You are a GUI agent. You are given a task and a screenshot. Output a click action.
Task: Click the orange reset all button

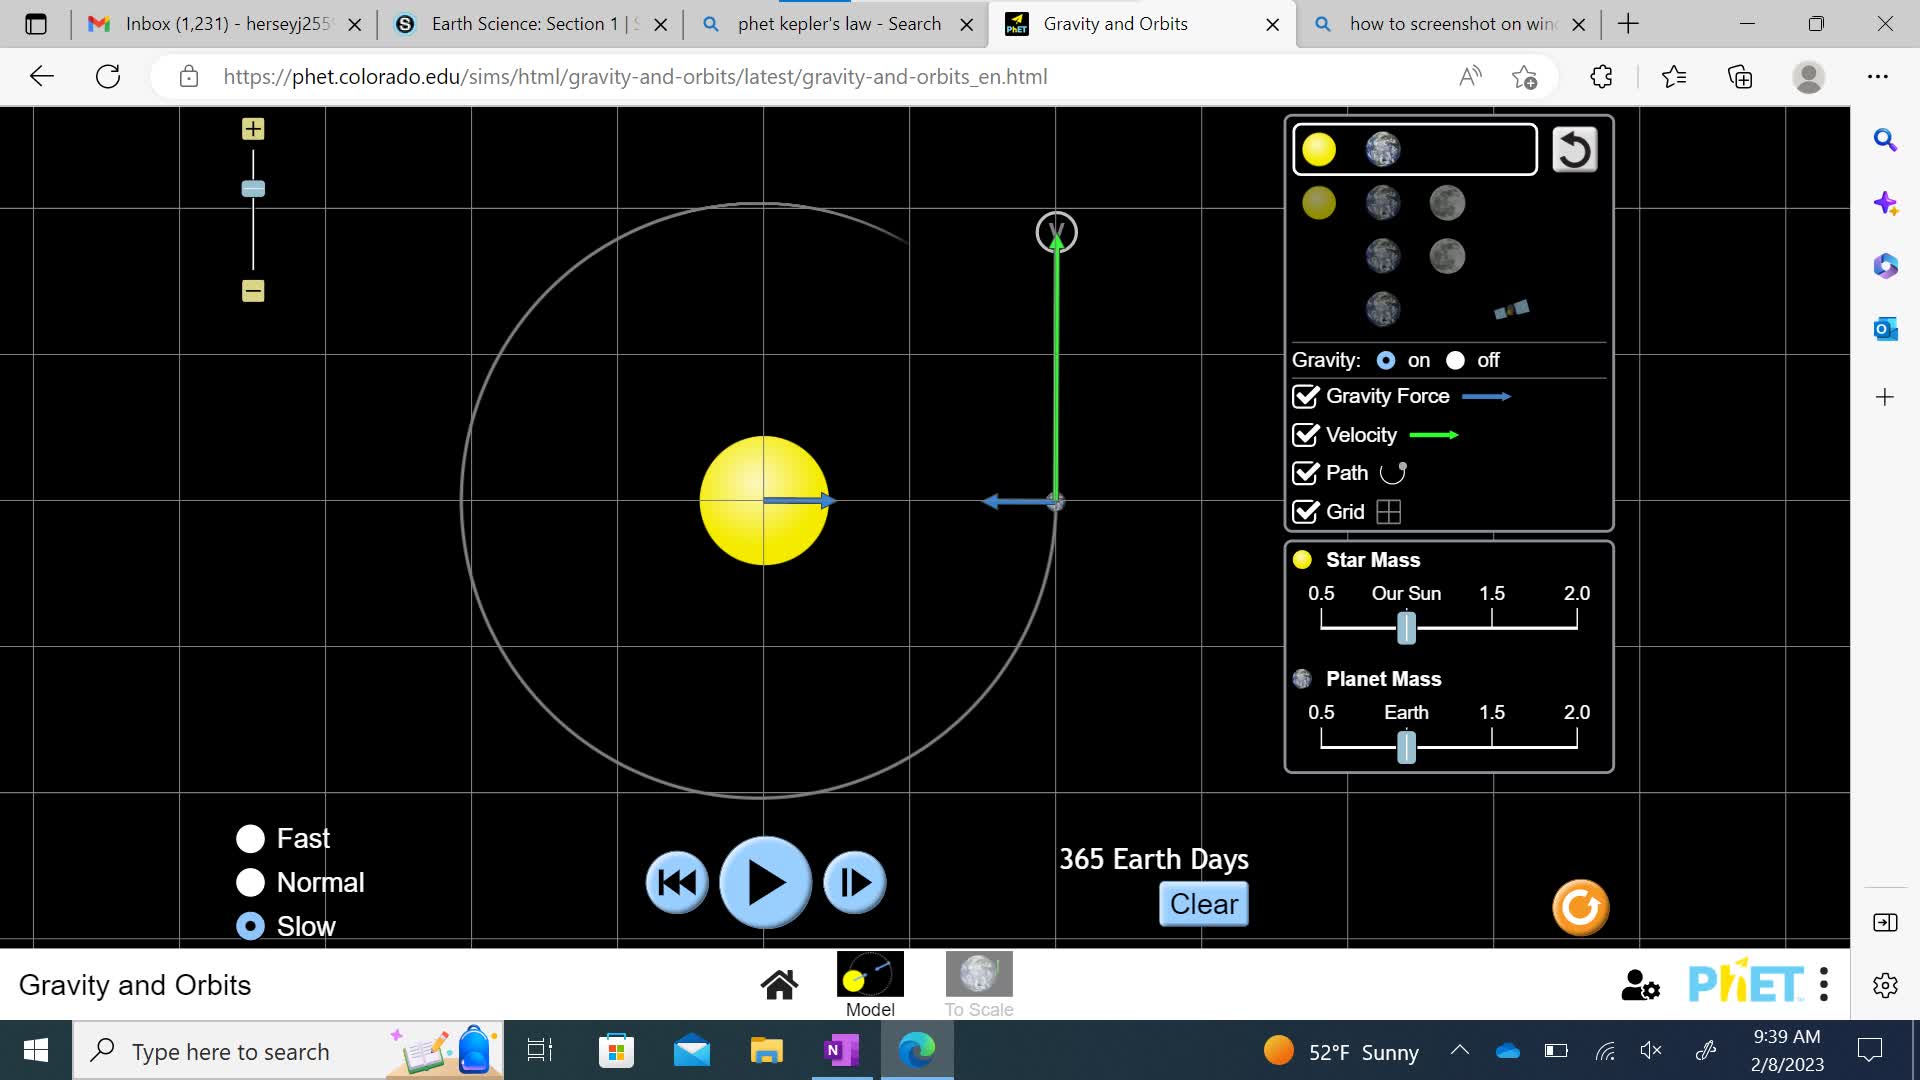click(1580, 907)
